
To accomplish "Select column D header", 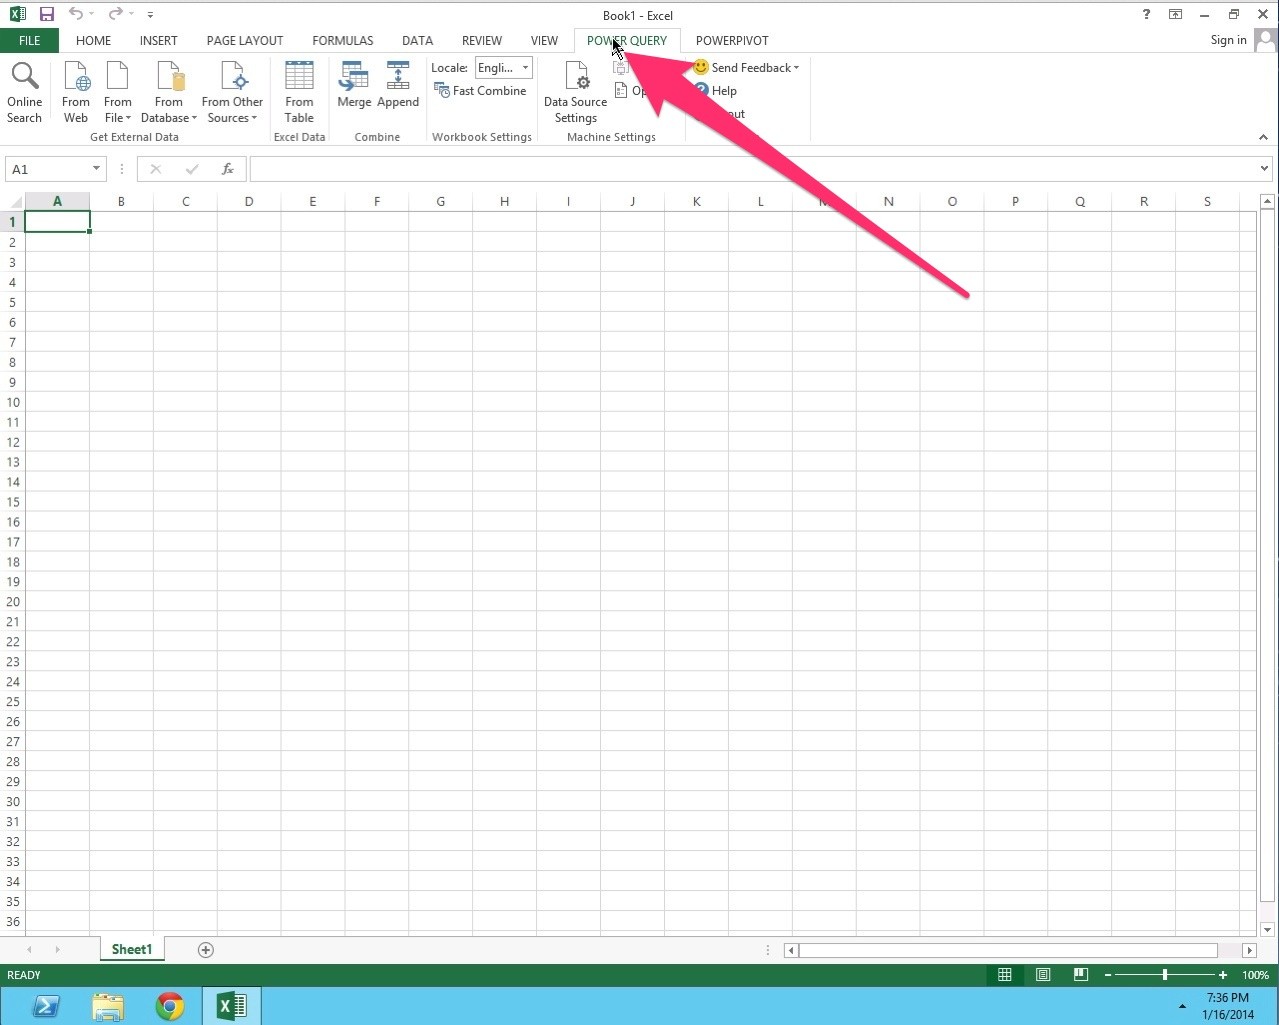I will coord(249,202).
